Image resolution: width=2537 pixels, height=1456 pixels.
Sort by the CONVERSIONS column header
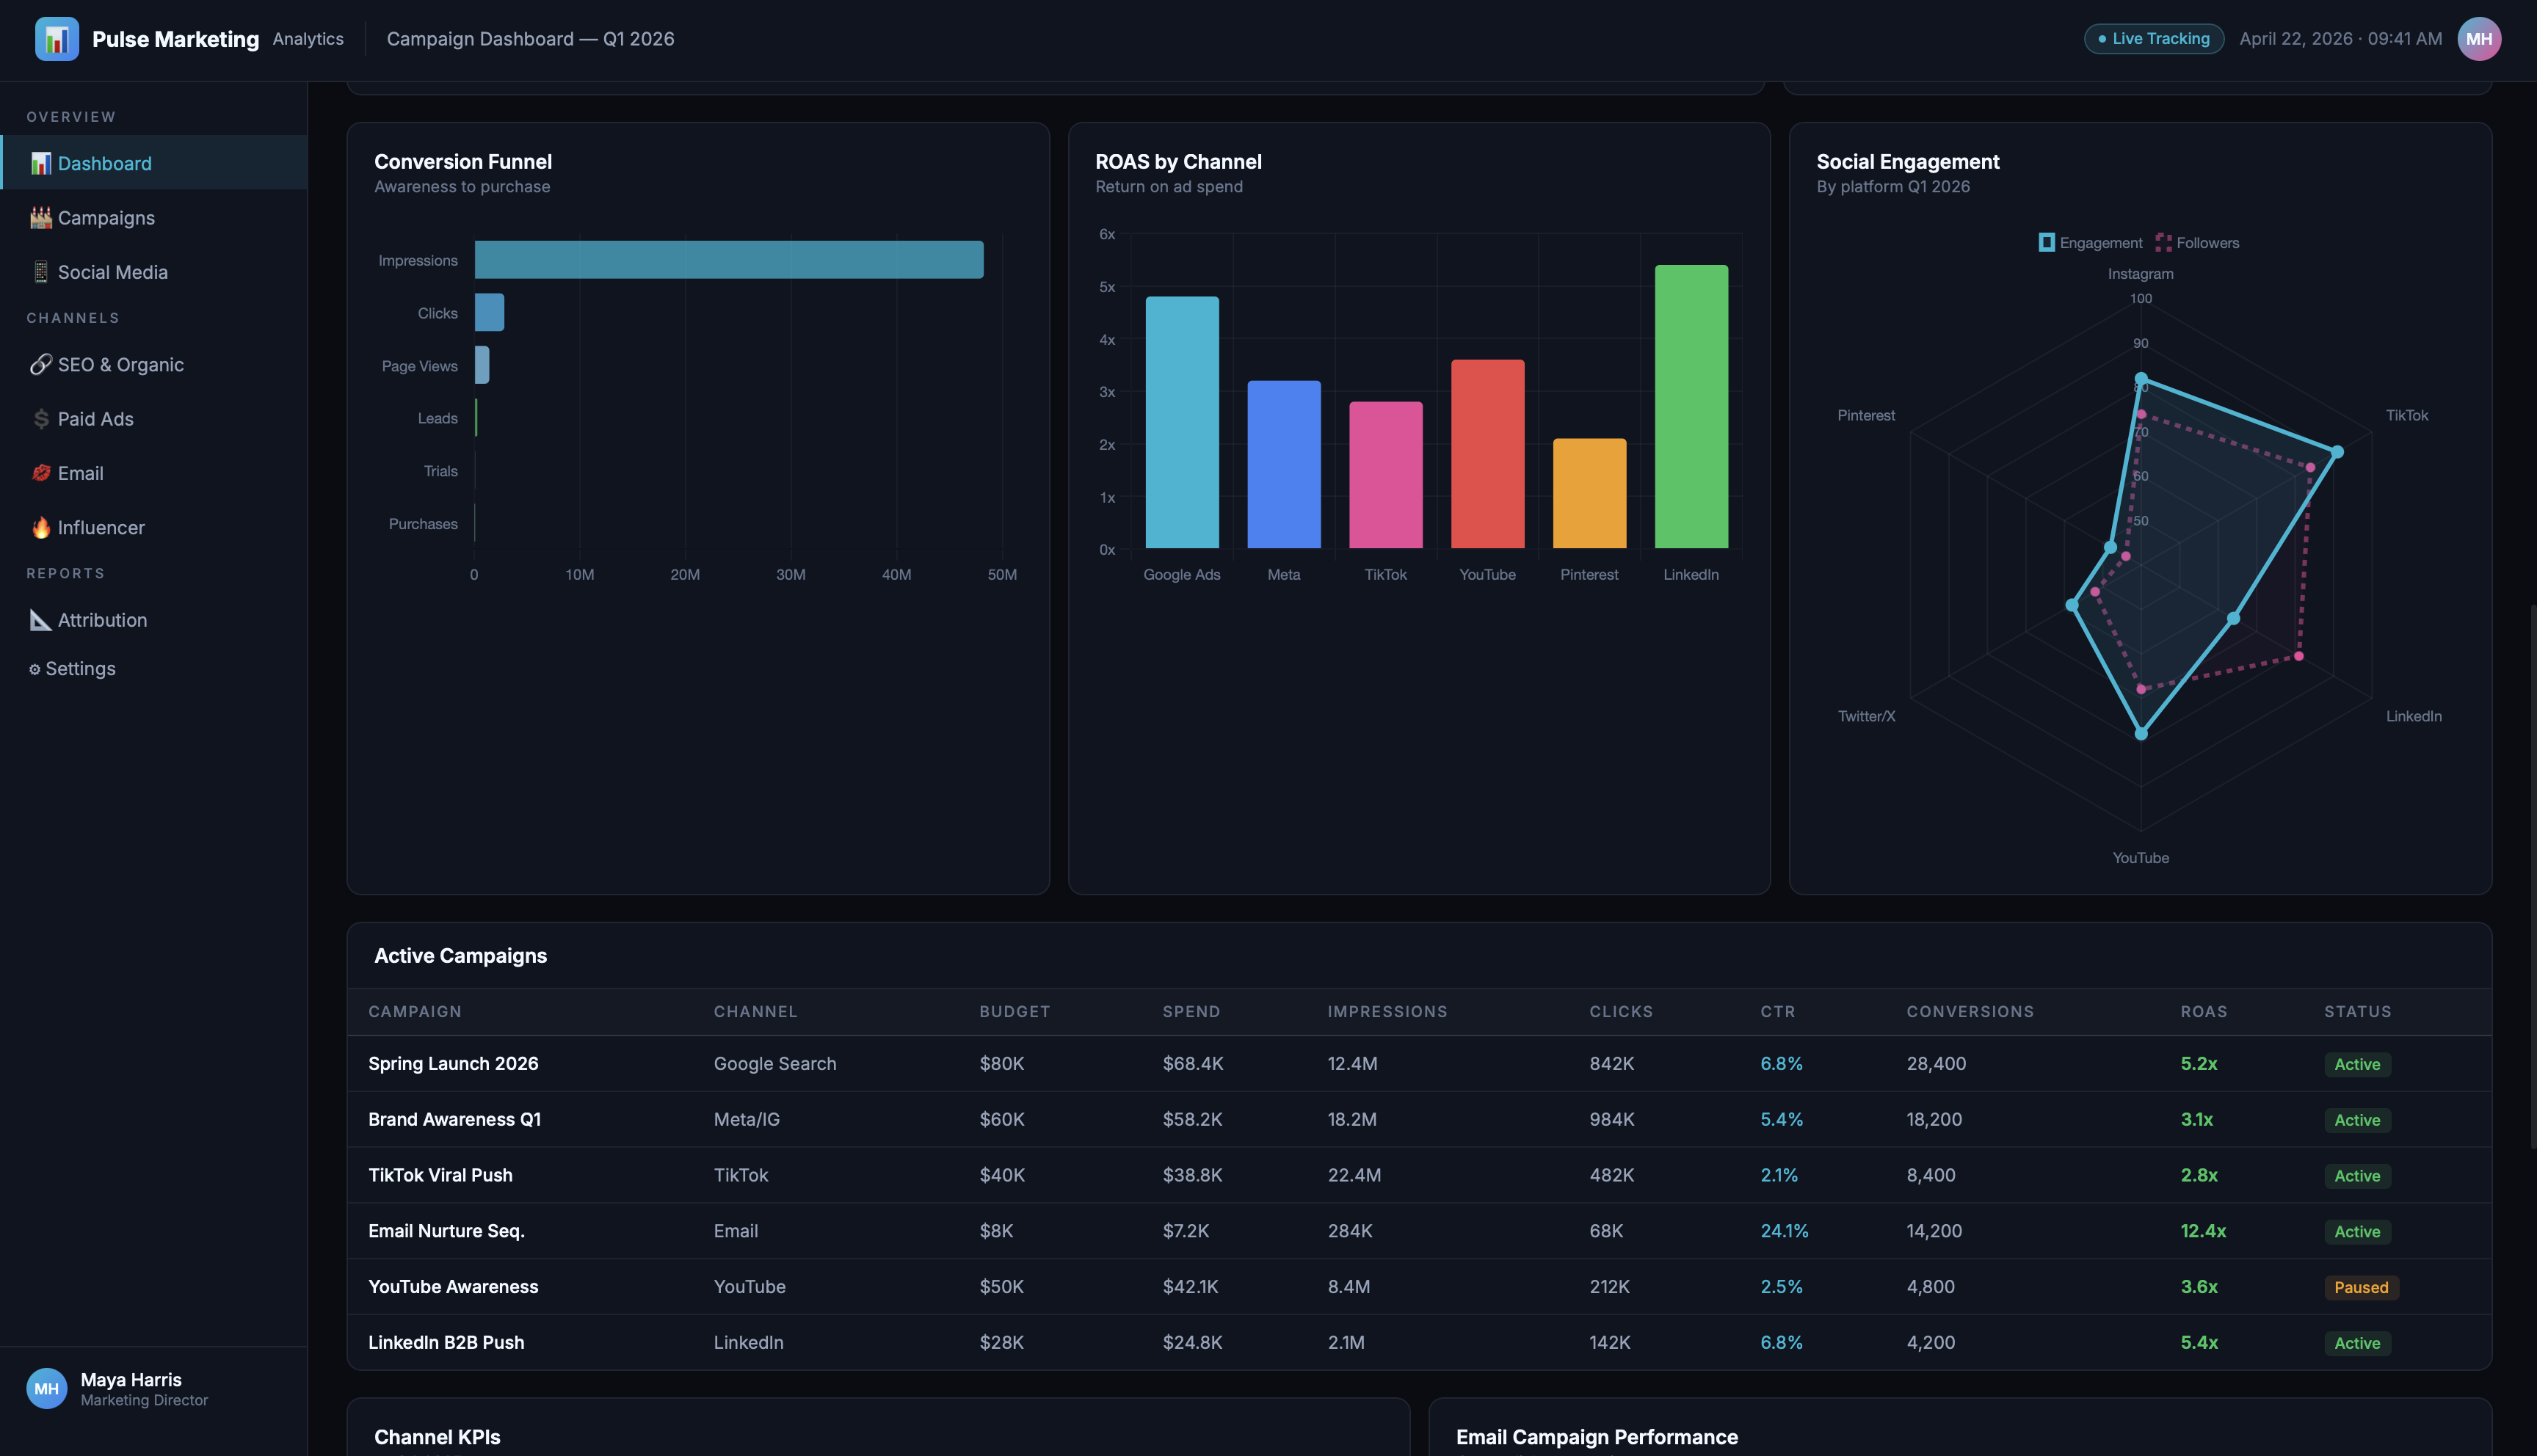tap(1970, 1012)
